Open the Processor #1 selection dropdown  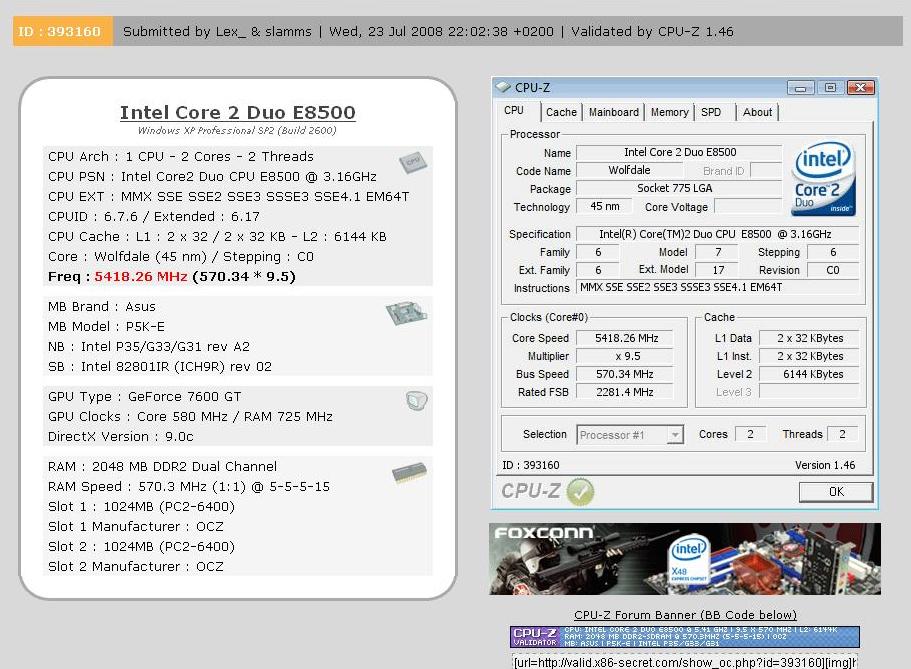[x=630, y=435]
